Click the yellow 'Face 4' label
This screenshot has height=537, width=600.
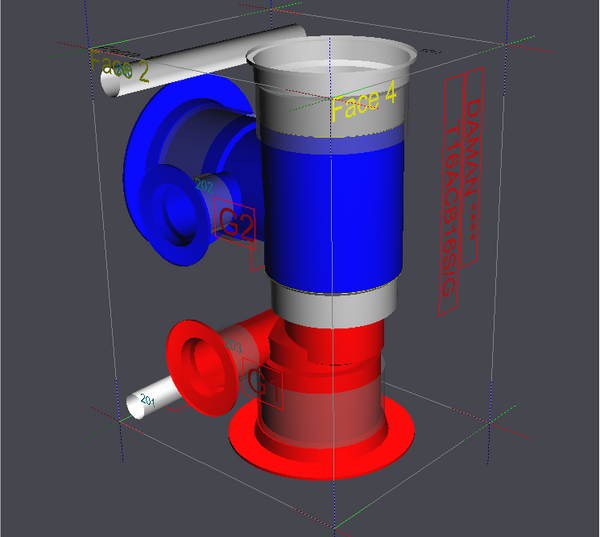(364, 102)
